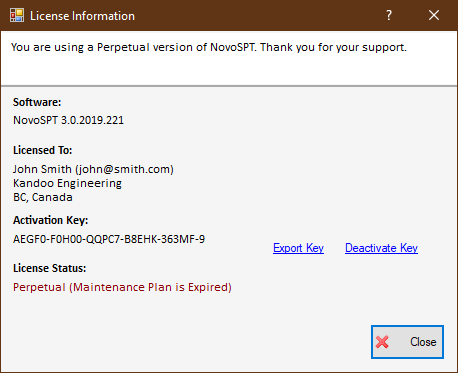Click the john@smith.com email address
Screen dimensions: 458x373
coord(125,169)
